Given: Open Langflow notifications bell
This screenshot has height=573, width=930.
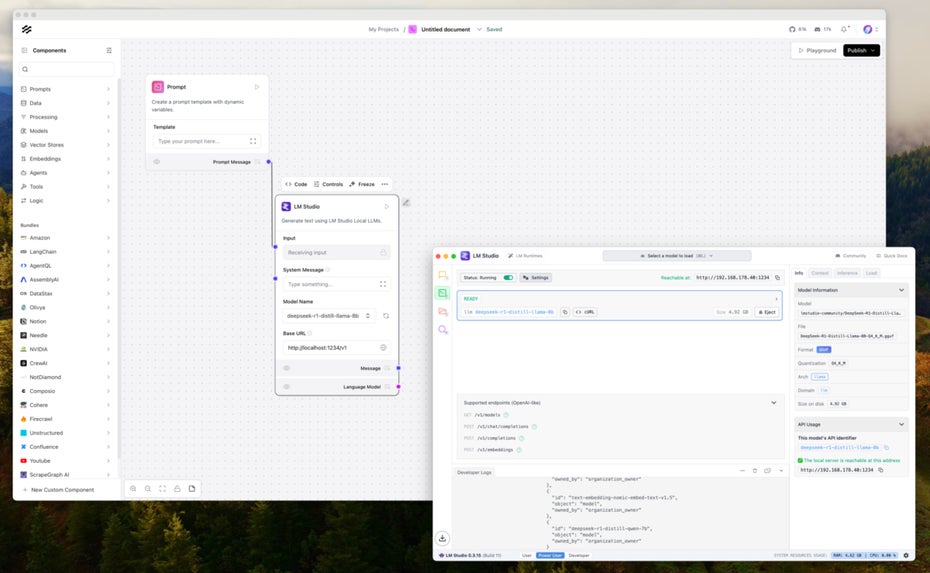Looking at the screenshot, I should [x=844, y=29].
